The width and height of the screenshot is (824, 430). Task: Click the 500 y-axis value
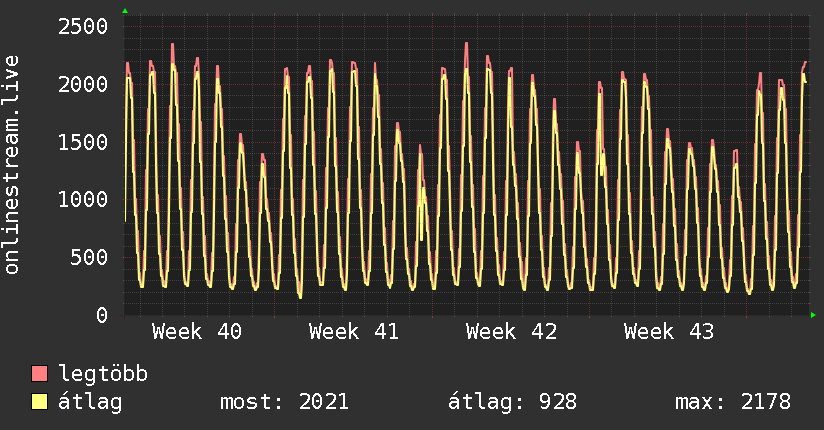point(89,257)
